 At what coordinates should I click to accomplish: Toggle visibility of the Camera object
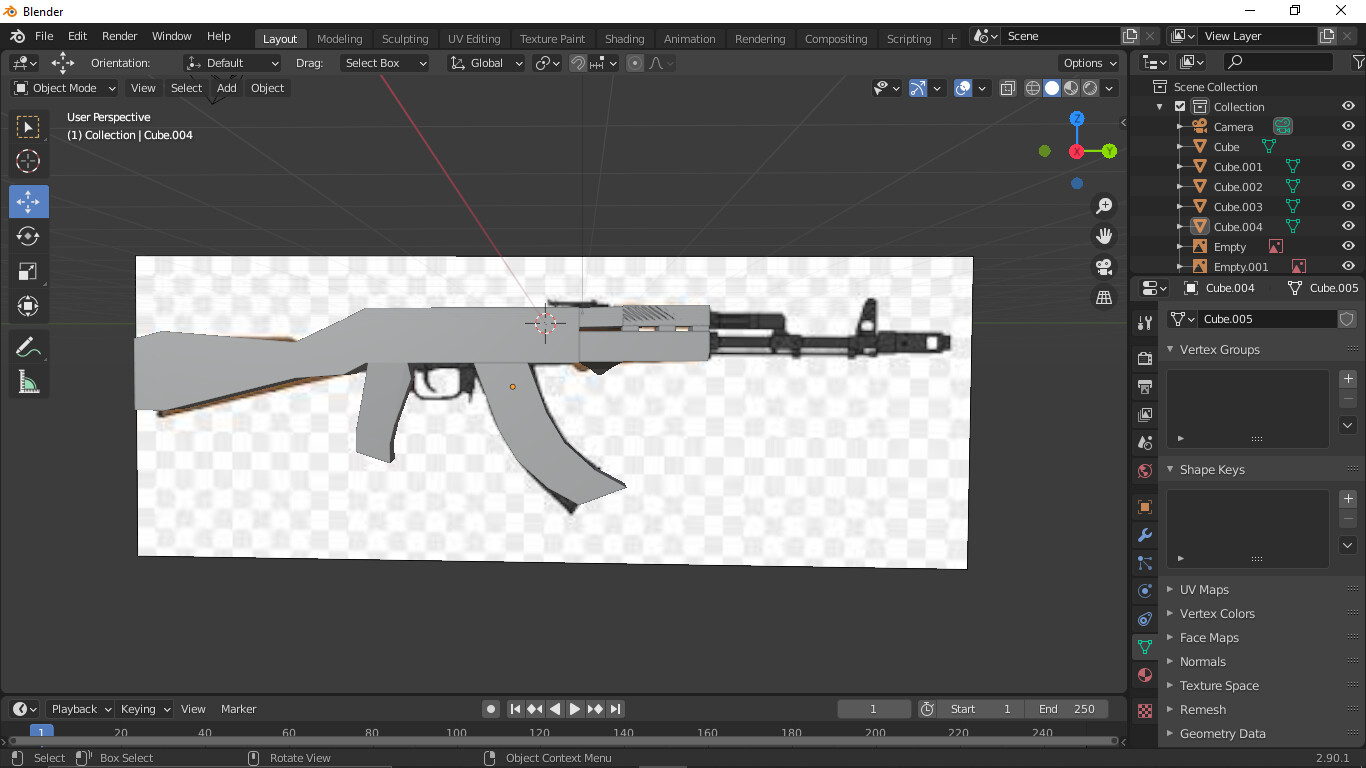[x=1348, y=127]
